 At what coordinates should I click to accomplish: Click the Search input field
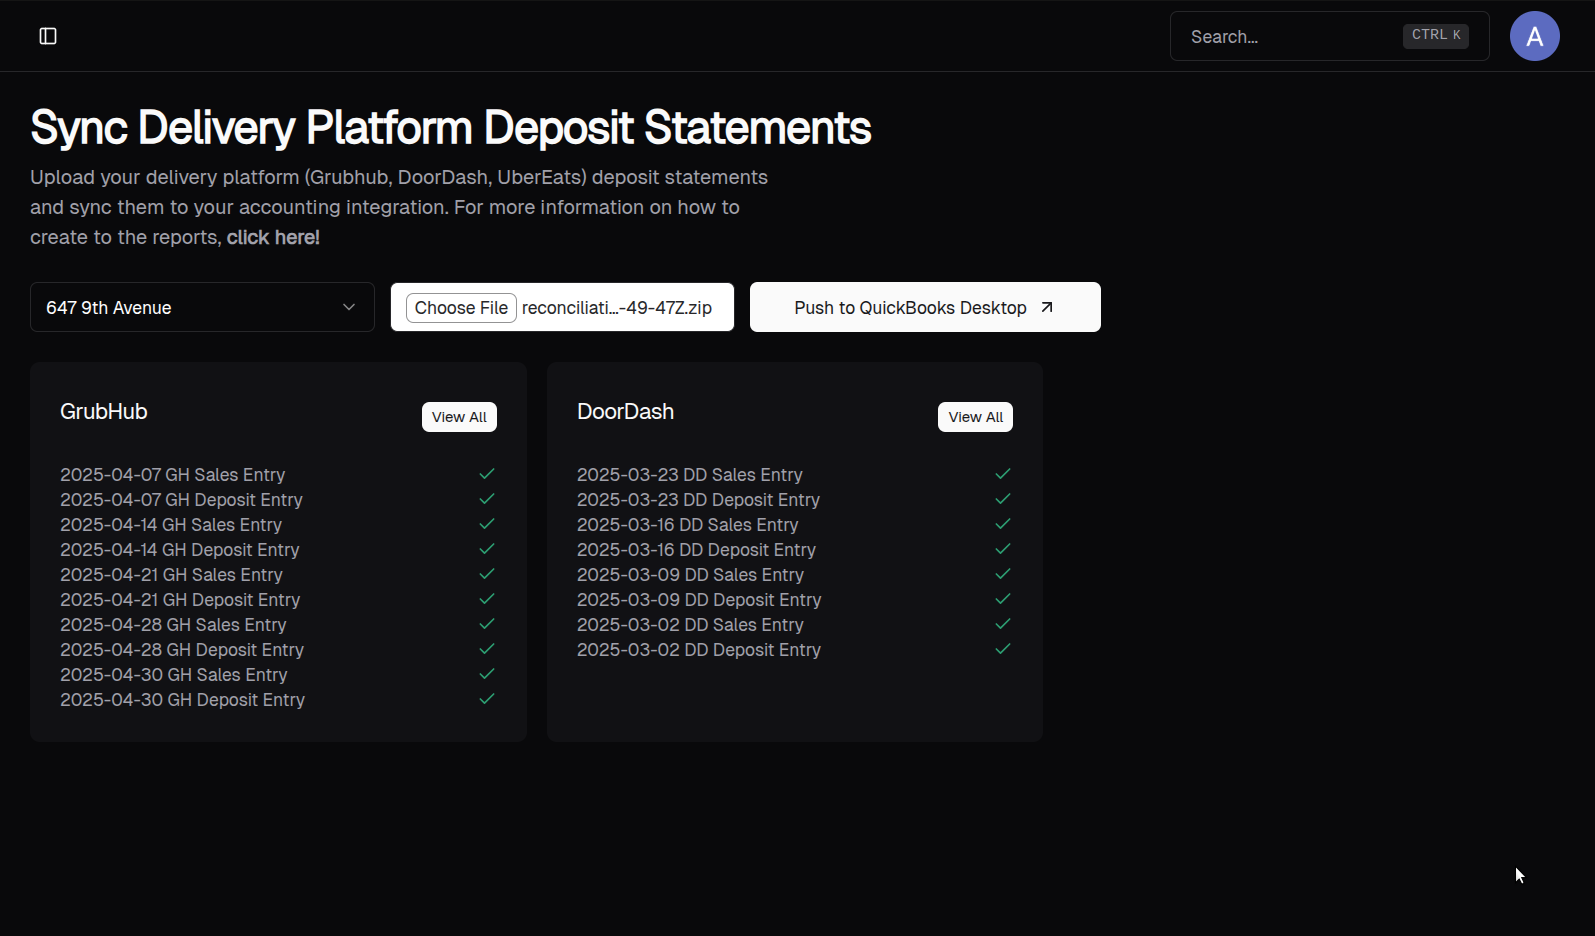[x=1329, y=36]
